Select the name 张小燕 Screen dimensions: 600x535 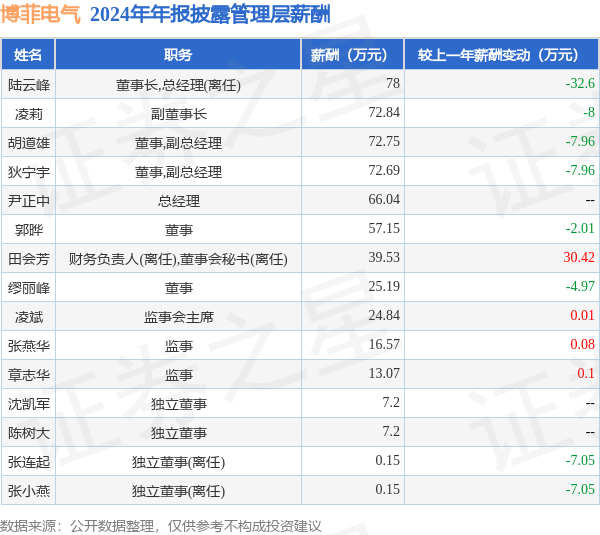[29, 492]
